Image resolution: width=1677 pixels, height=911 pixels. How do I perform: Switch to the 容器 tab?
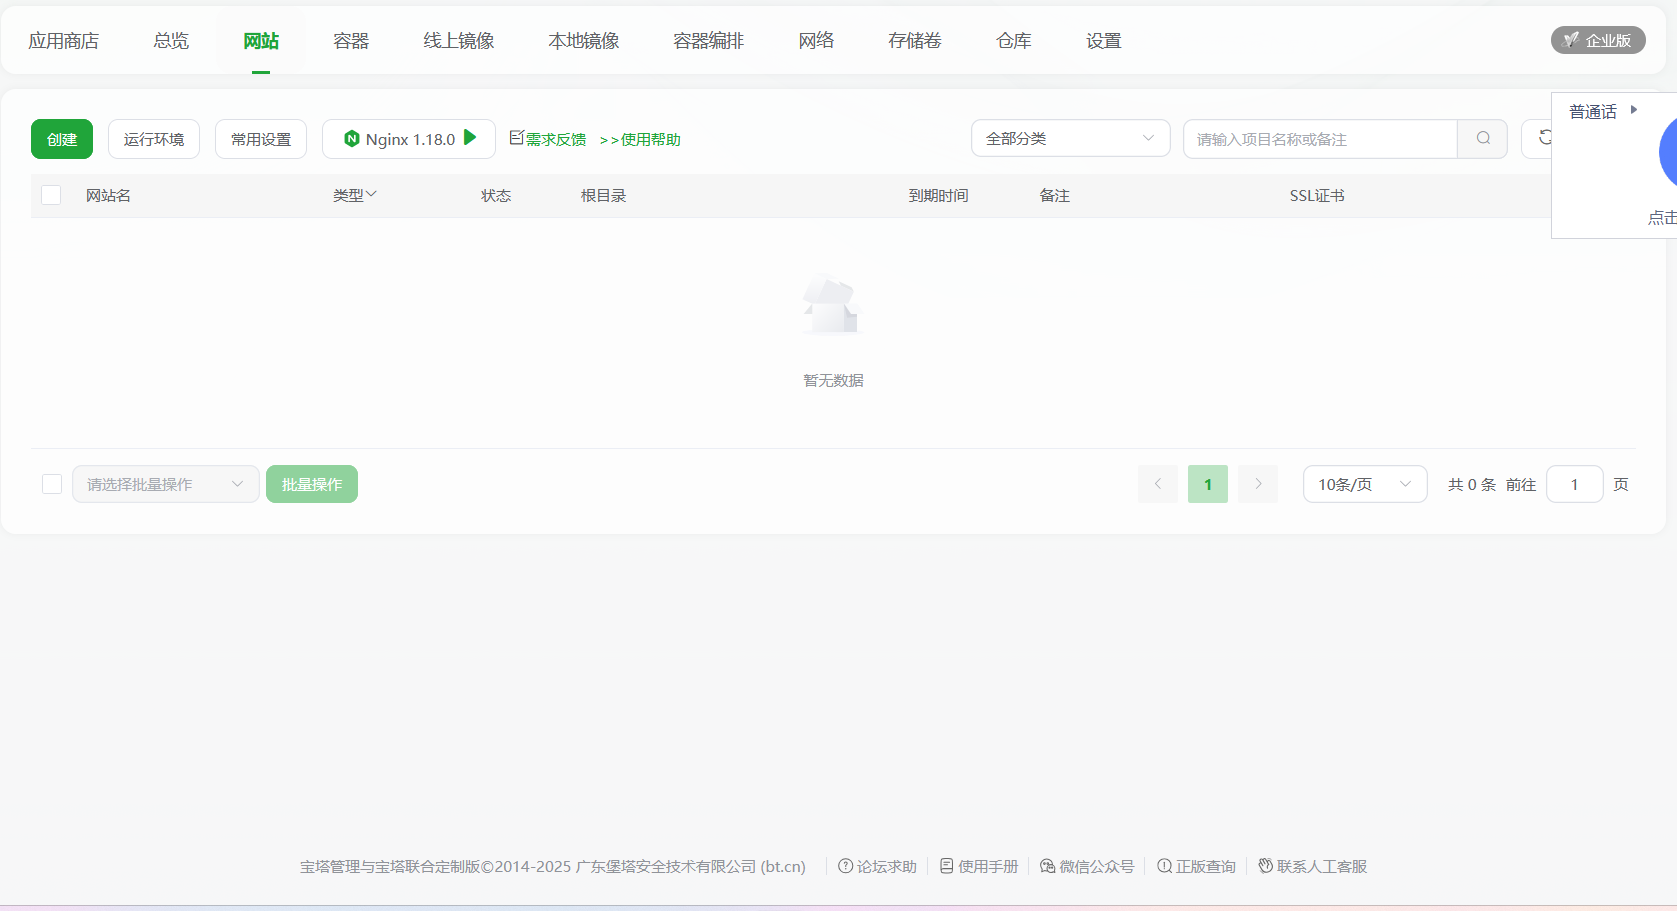[351, 41]
